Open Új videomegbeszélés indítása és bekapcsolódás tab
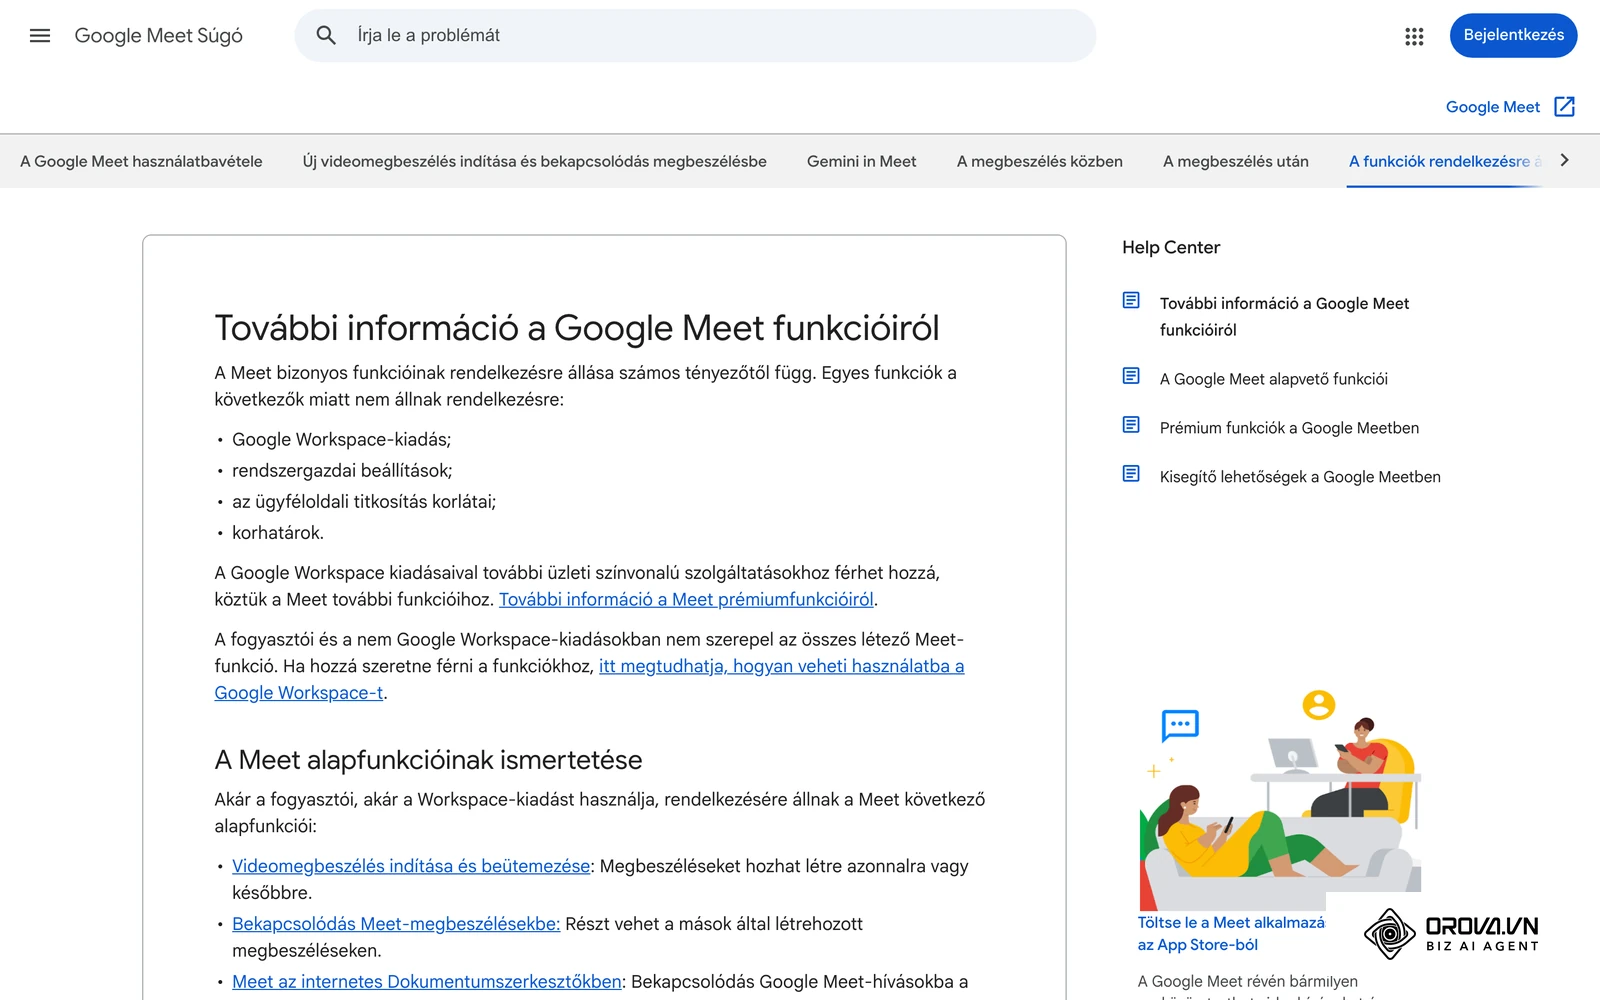This screenshot has width=1600, height=1000. 535,161
